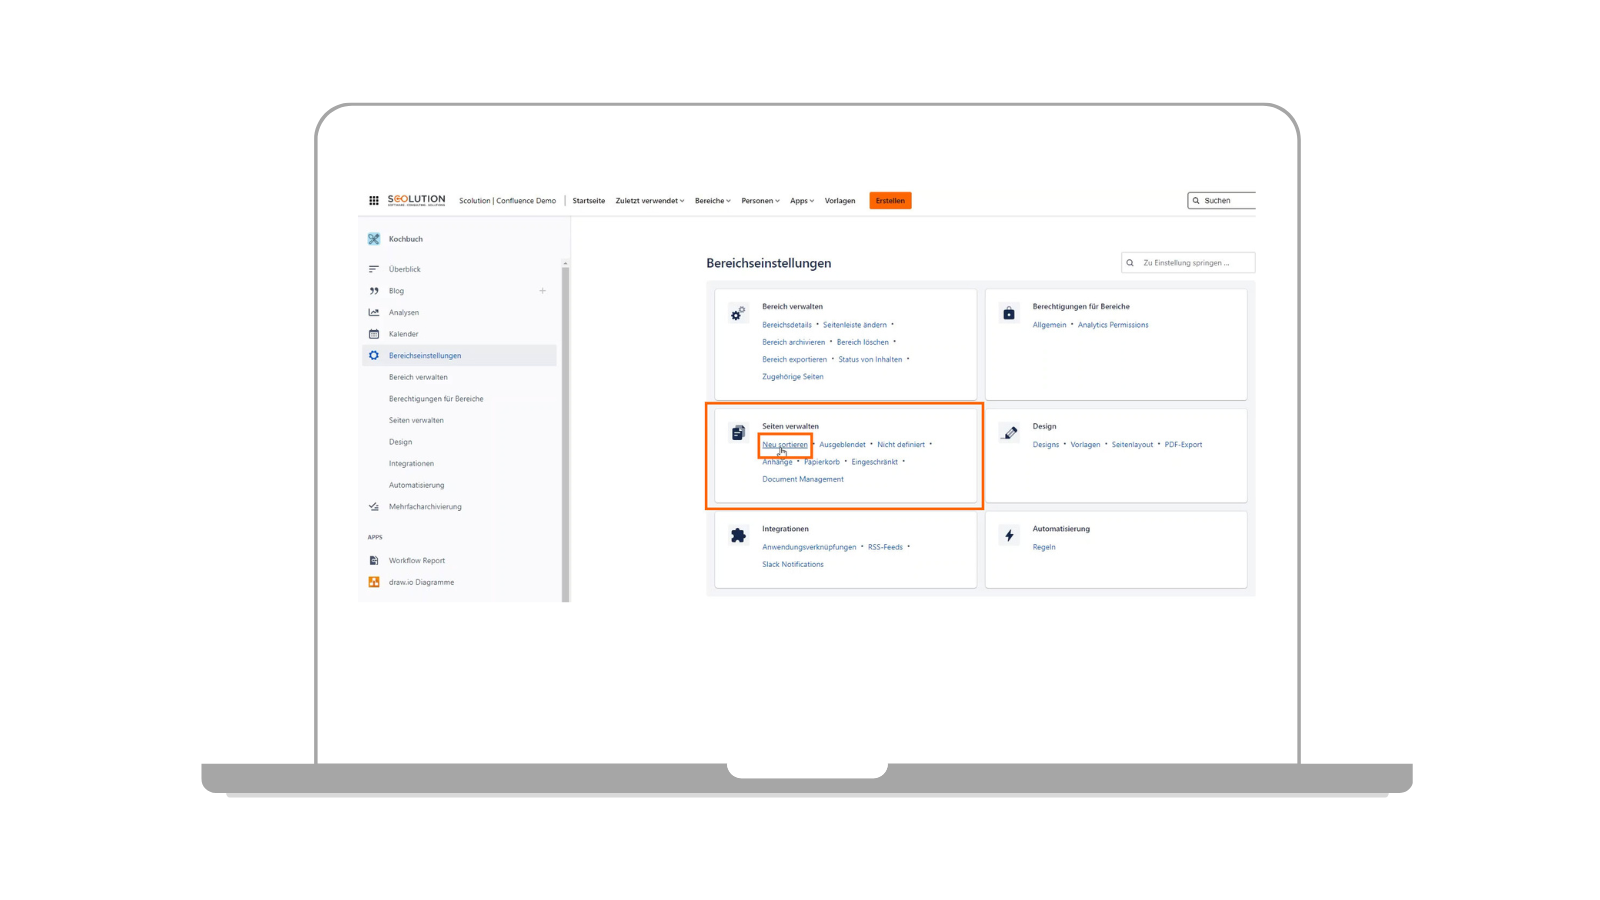Click the Workflow Report icon
Viewport: 1600px width, 900px height.
(374, 561)
